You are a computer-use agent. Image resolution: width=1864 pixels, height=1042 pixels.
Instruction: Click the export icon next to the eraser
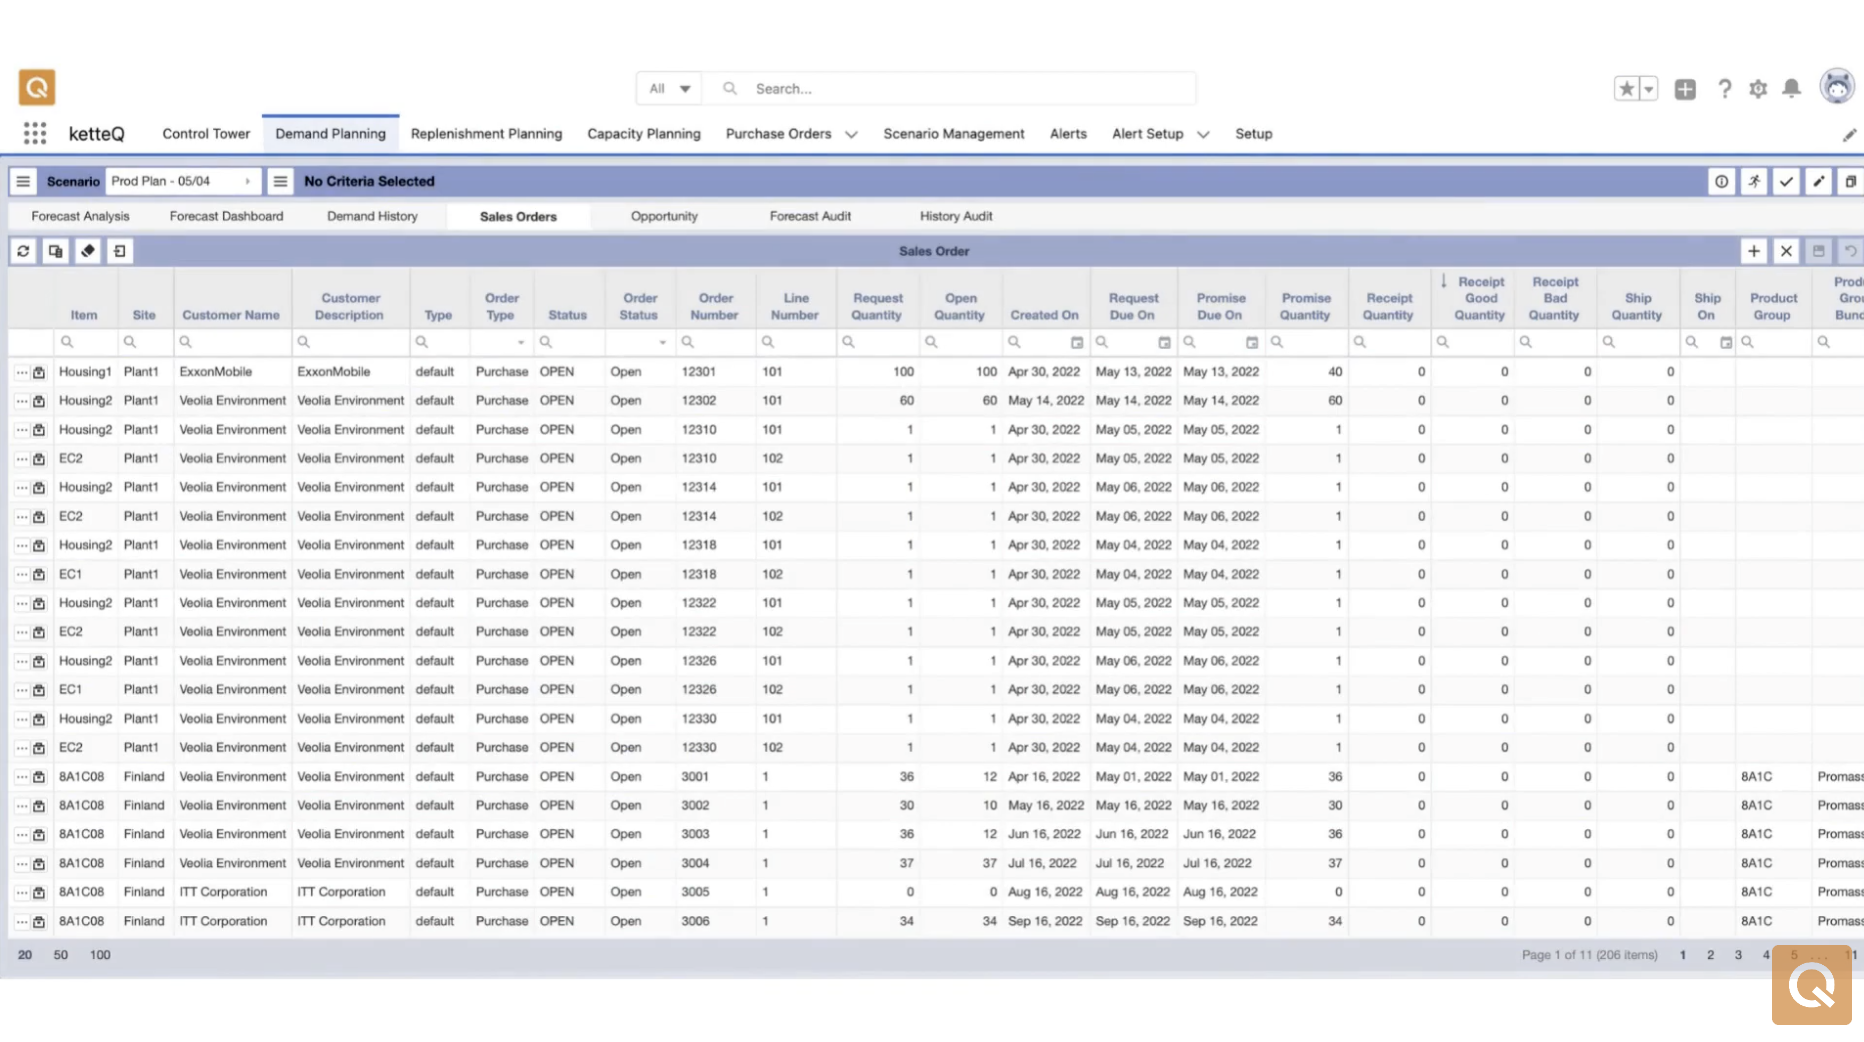click(x=120, y=251)
